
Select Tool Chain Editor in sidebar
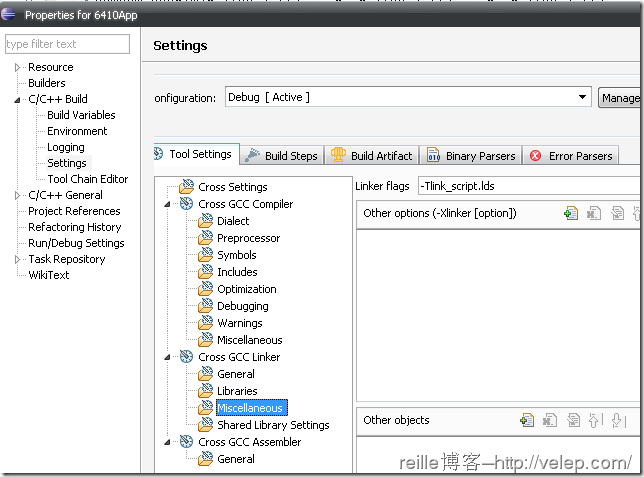[x=87, y=179]
